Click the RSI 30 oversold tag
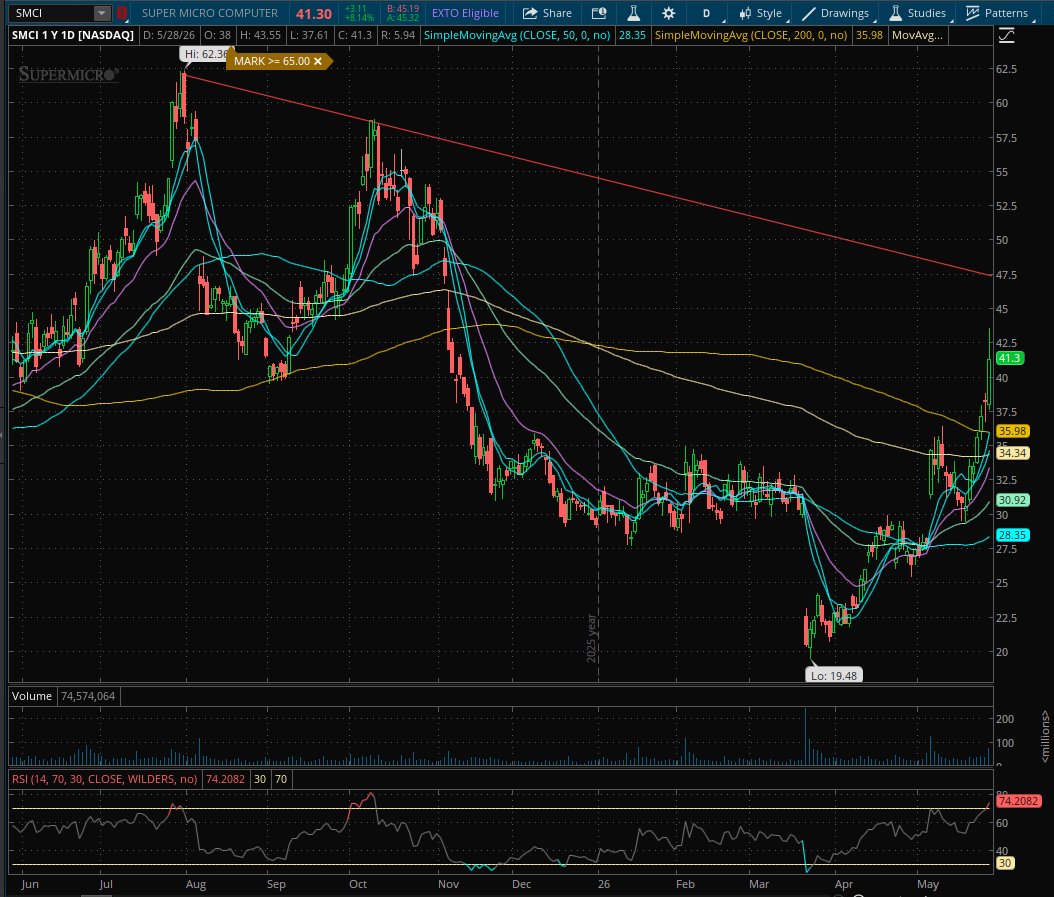This screenshot has height=897, width=1054. pos(1005,863)
